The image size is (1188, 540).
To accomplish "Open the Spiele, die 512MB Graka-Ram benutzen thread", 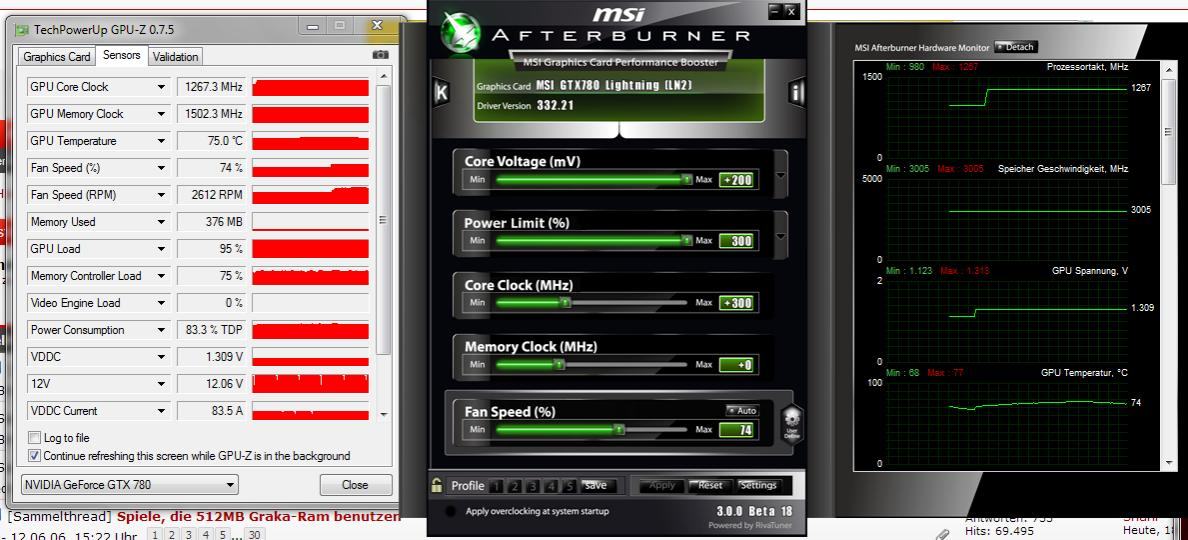I will coord(259,517).
